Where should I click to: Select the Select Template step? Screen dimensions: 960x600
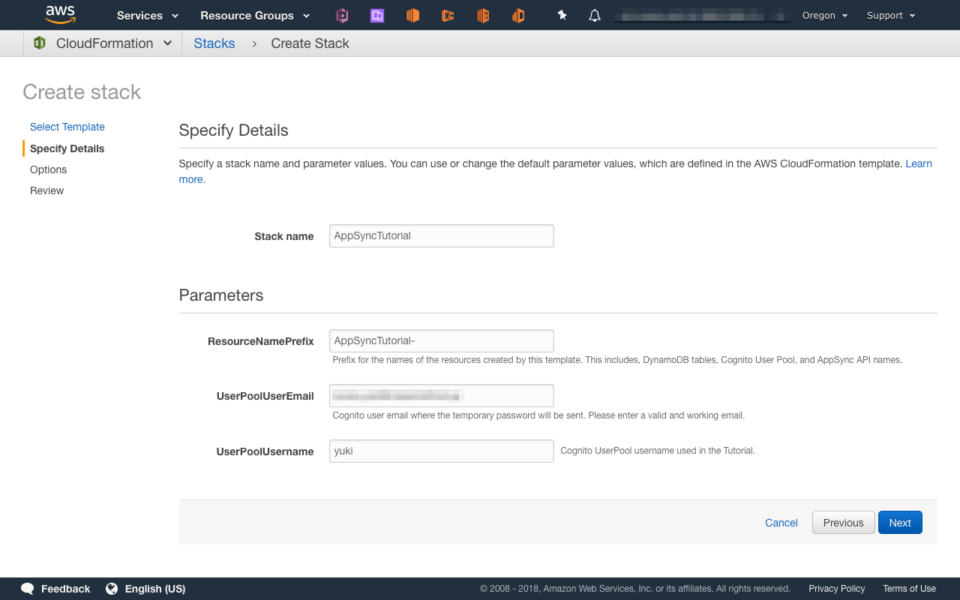click(67, 127)
